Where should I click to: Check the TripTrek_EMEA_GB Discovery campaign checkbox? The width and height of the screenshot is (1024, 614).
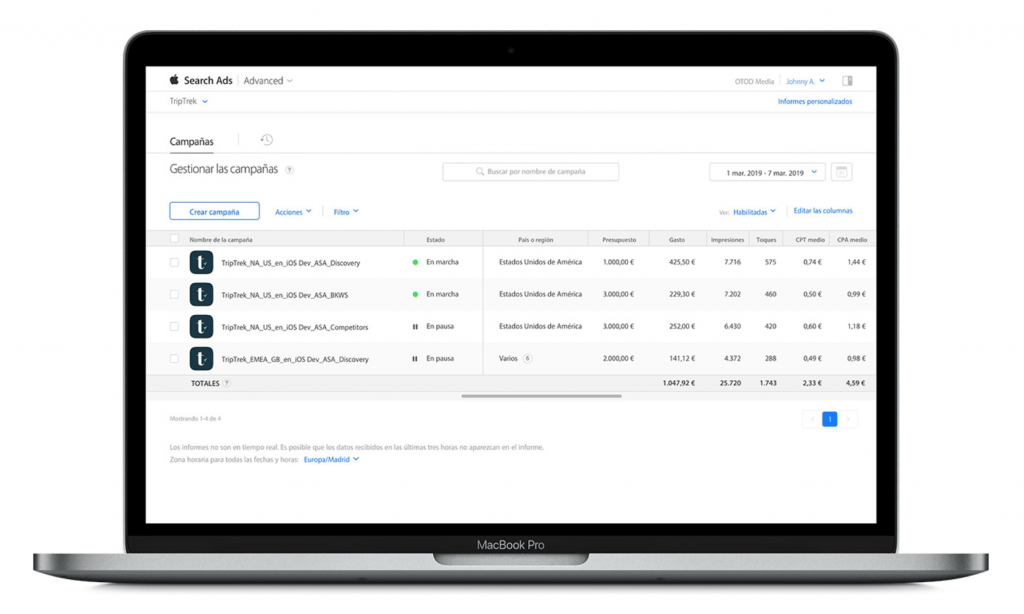tap(174, 359)
